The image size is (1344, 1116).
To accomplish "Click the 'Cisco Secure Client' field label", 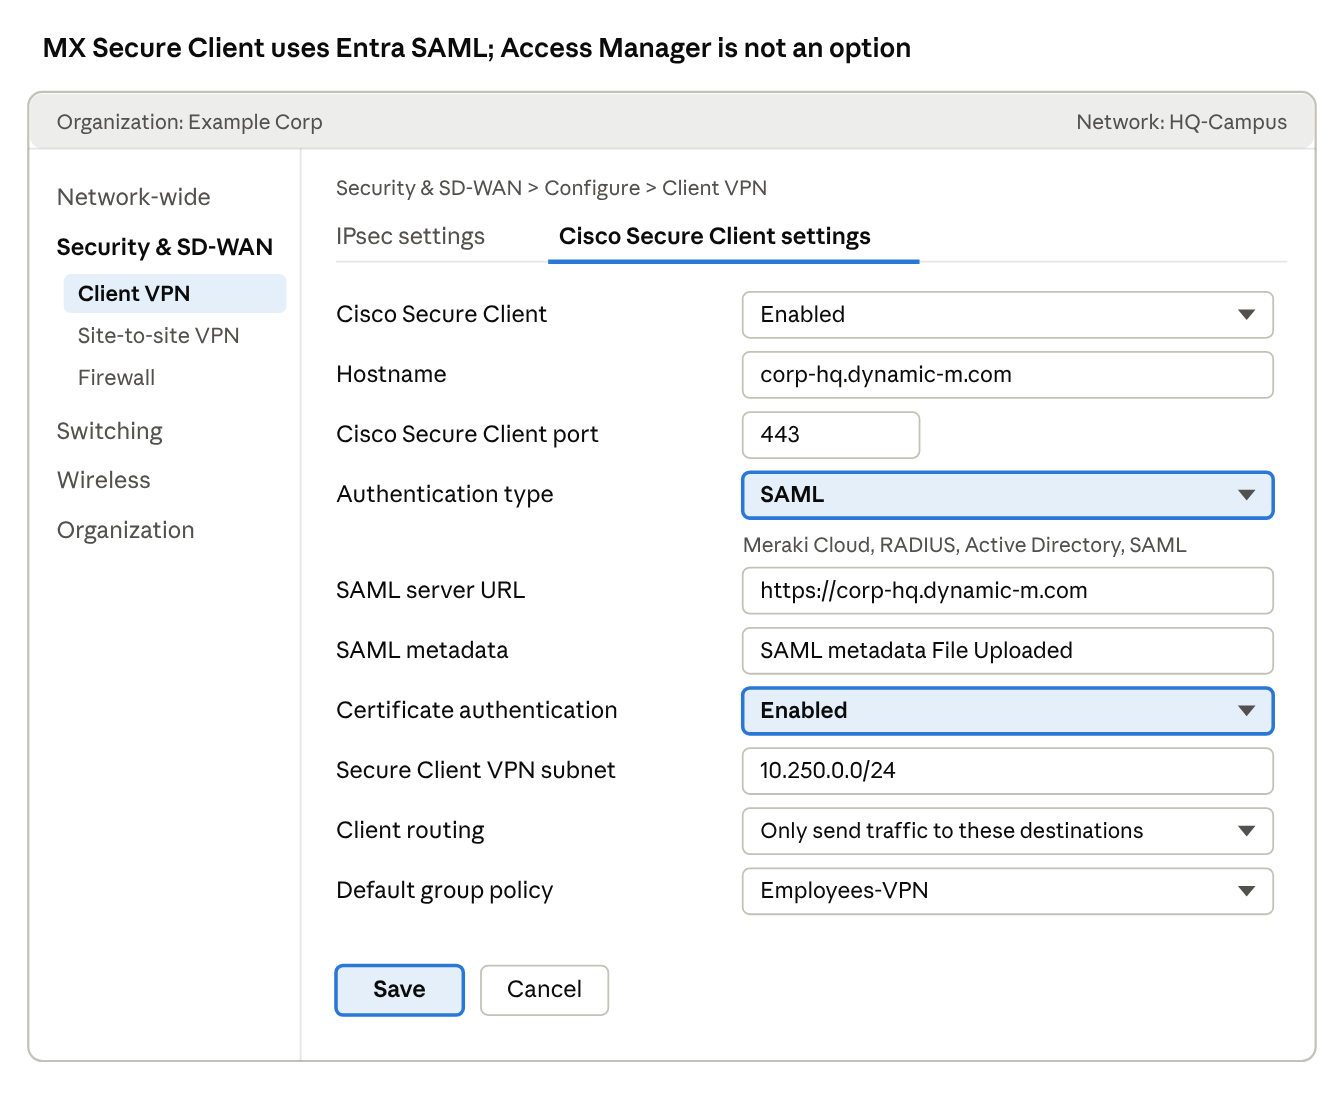I will [x=441, y=314].
